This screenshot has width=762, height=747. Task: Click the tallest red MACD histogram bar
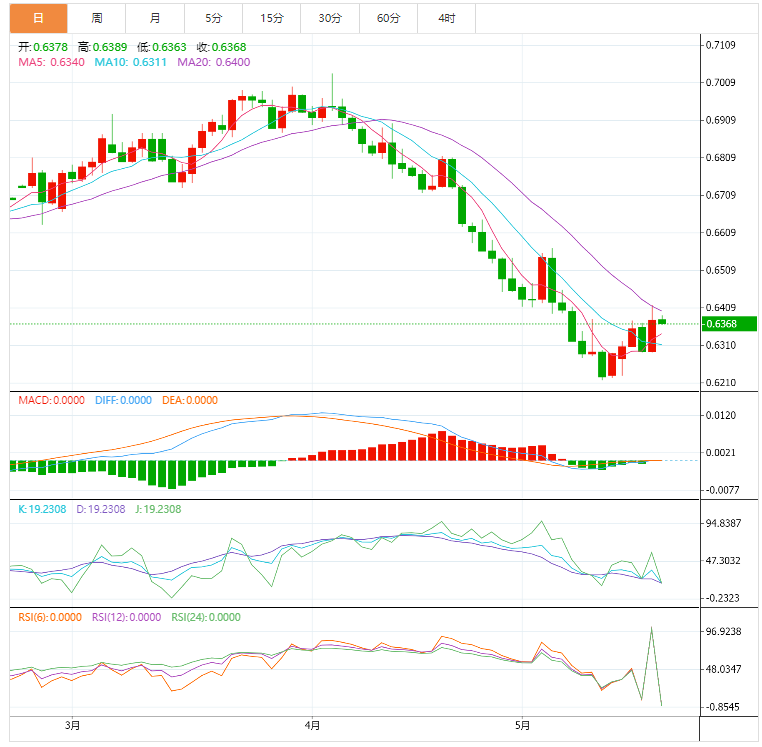click(442, 446)
